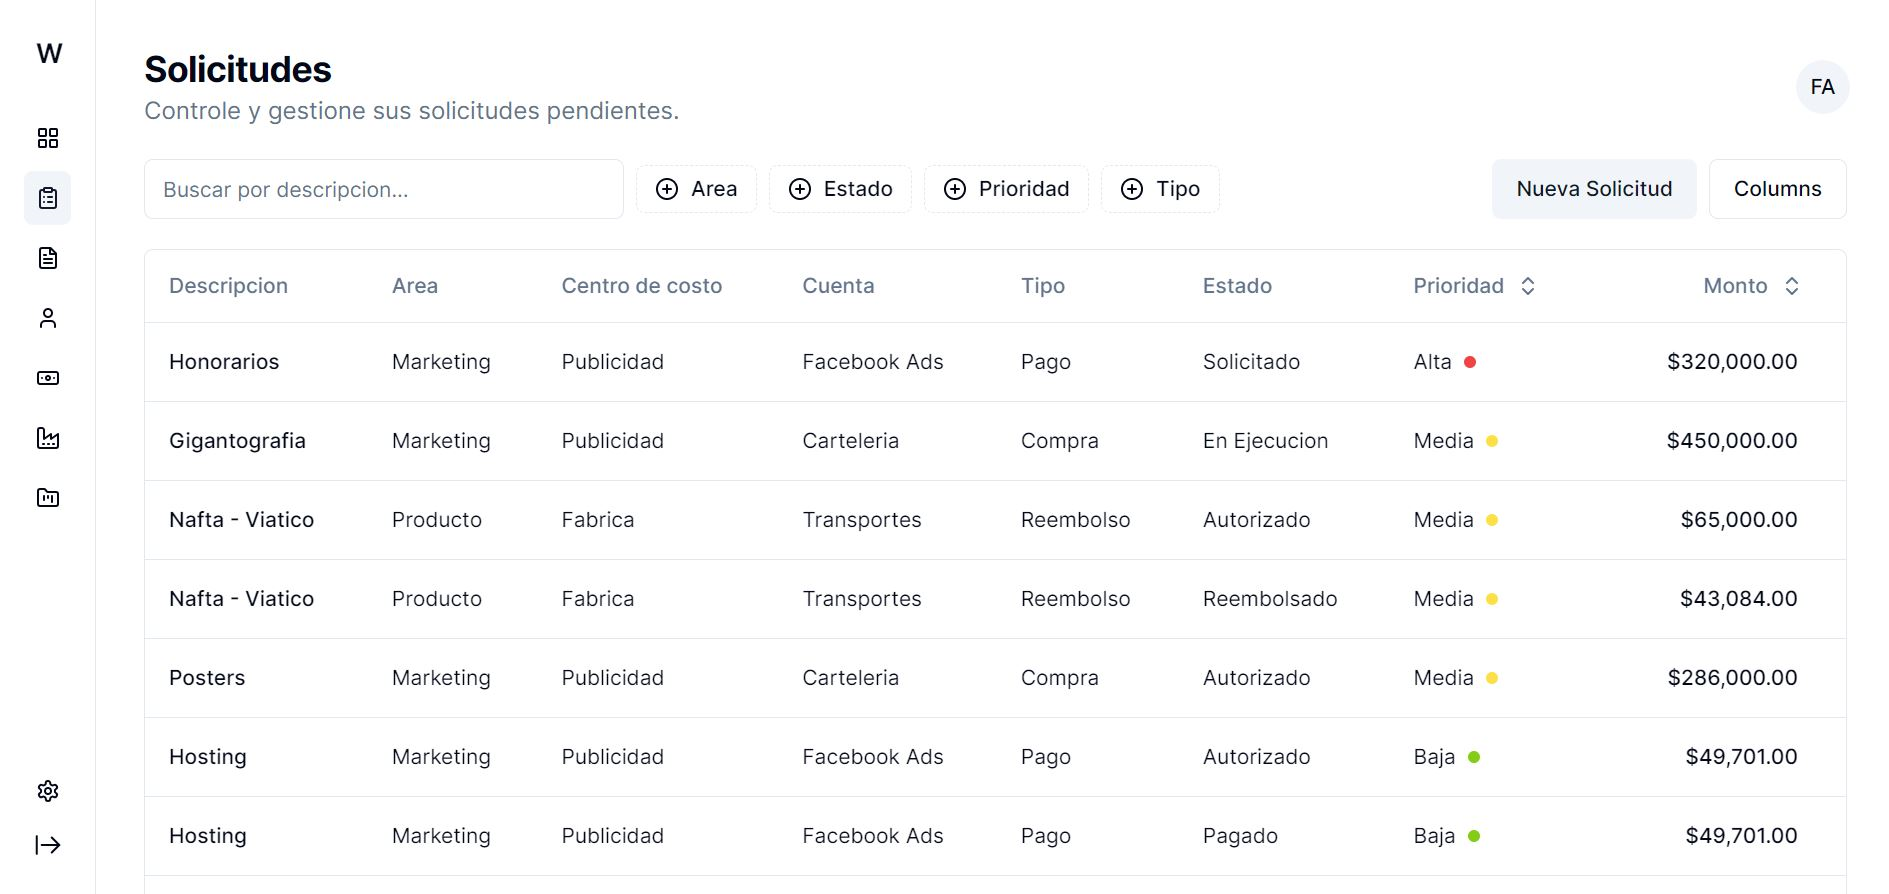The width and height of the screenshot is (1889, 894).
Task: Click the W logo at top
Action: (49, 53)
